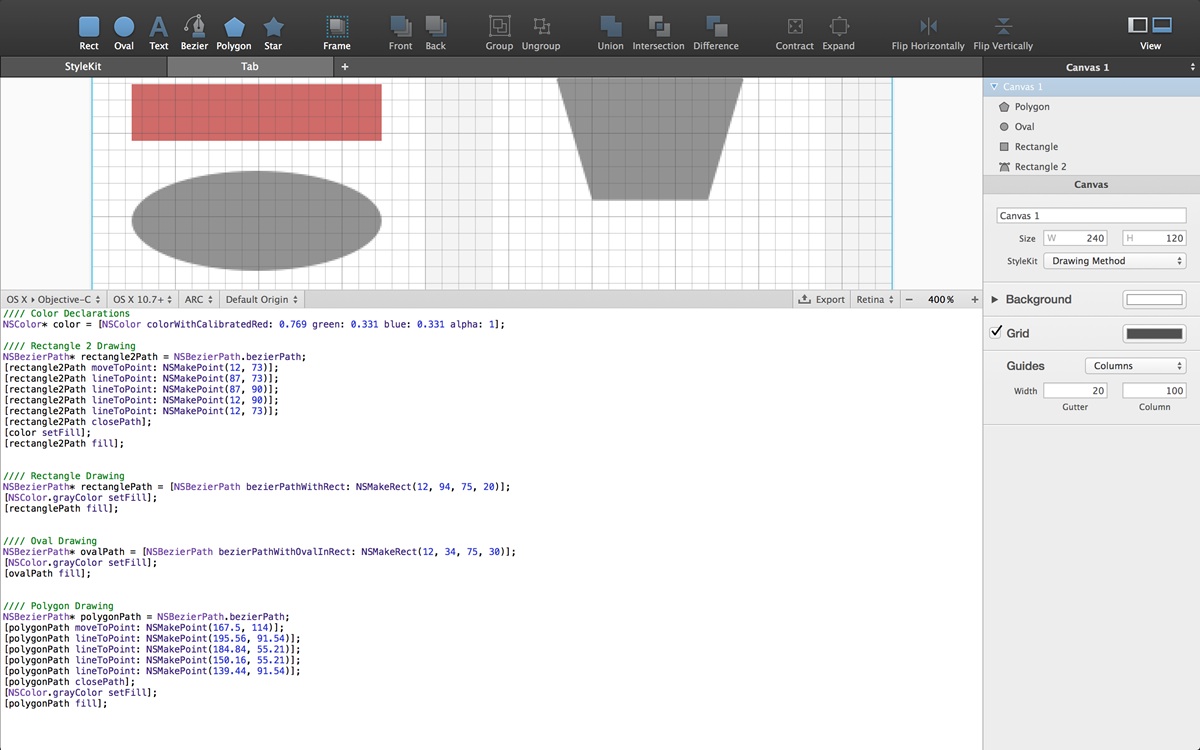This screenshot has width=1200, height=750.
Task: Click the guides Gutter width field
Action: click(x=1075, y=391)
